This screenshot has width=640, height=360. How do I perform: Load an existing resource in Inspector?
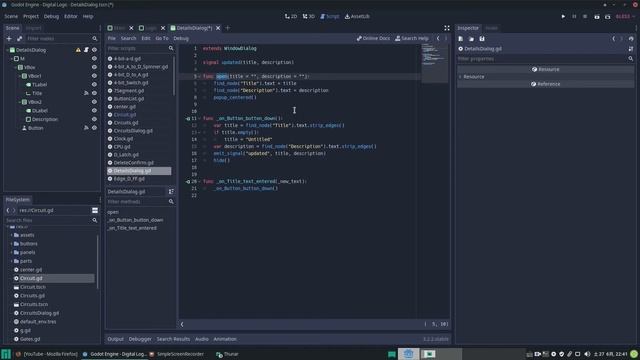coord(471,38)
